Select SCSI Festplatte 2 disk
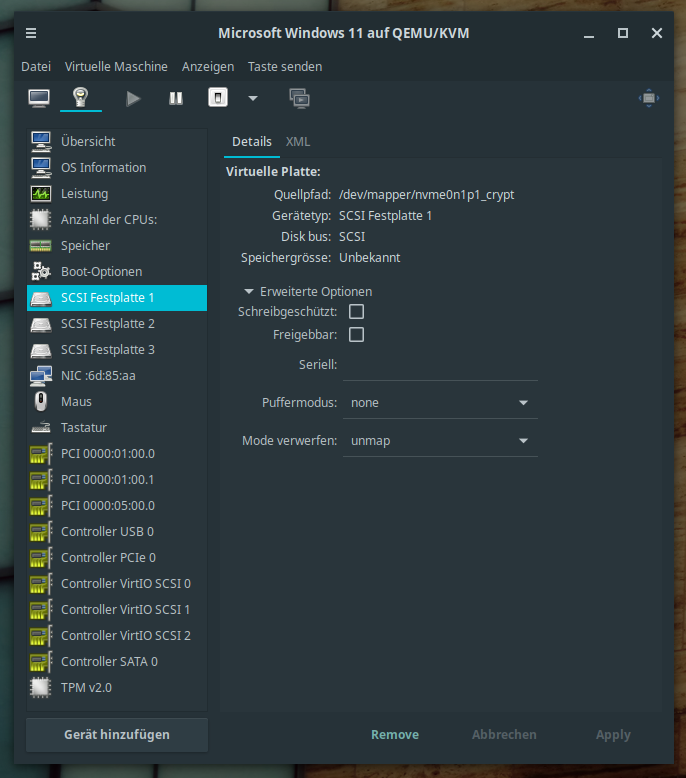The image size is (686, 778). click(117, 324)
